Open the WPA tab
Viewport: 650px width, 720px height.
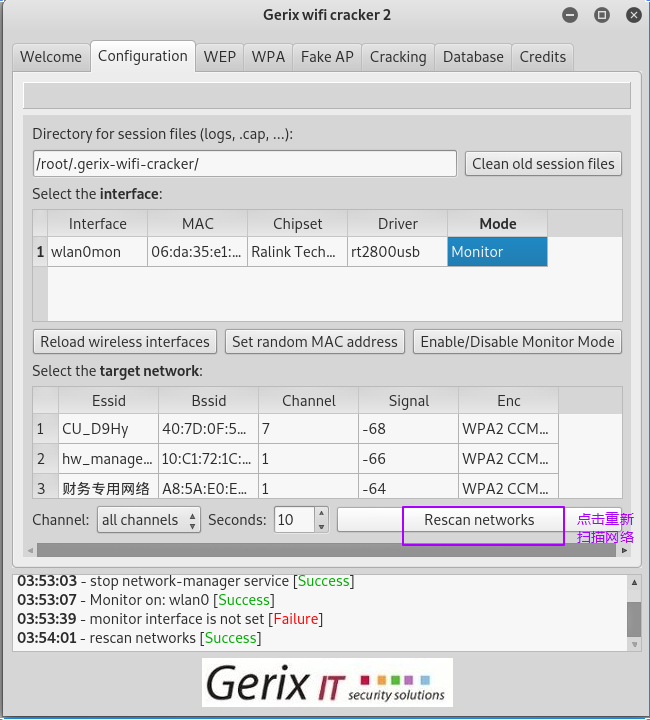pyautogui.click(x=268, y=57)
